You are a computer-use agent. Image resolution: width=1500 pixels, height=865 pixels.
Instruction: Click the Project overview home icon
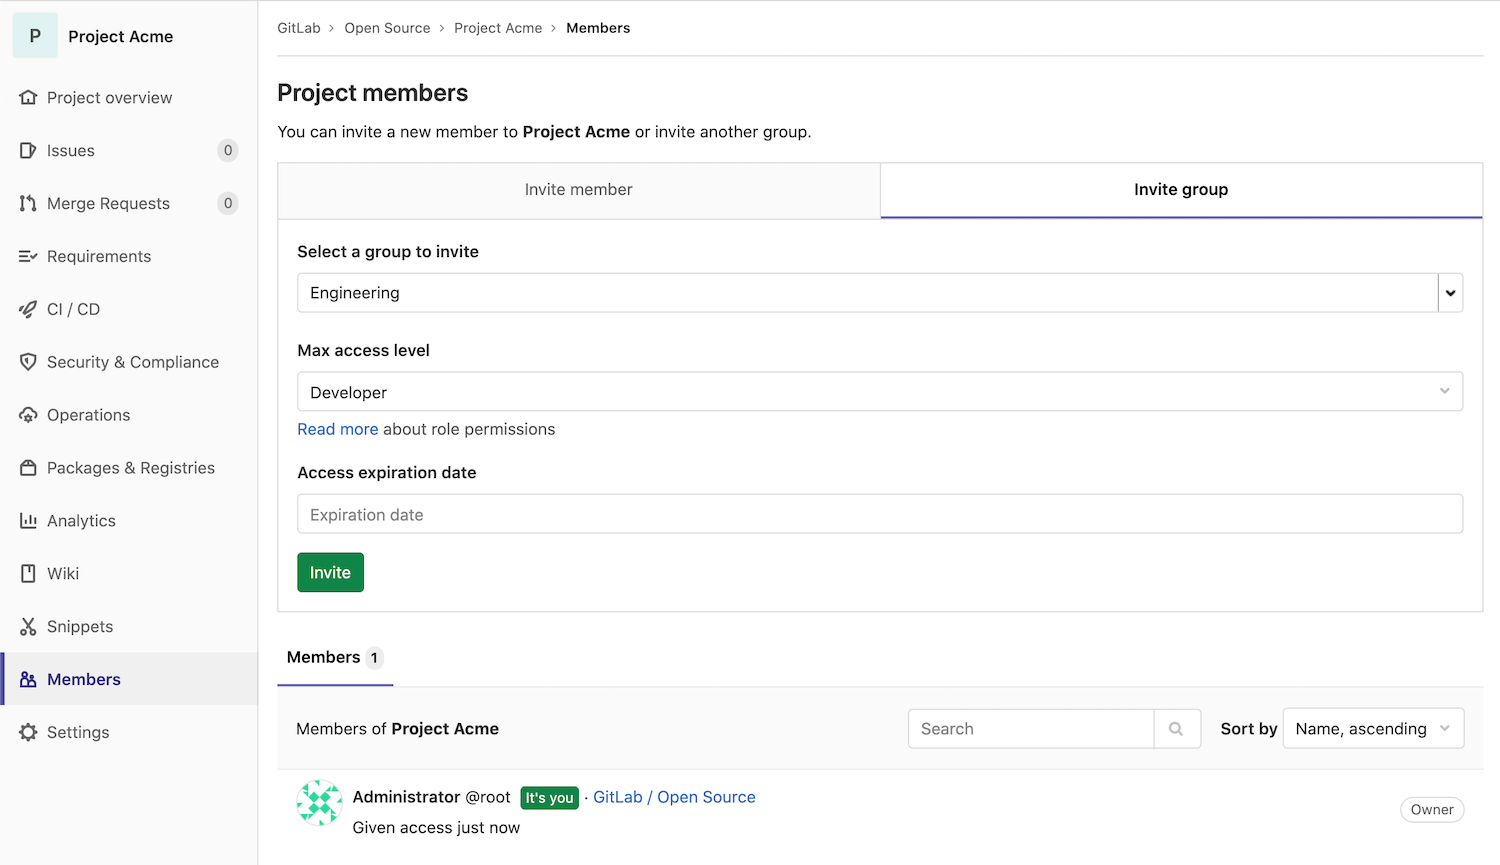(x=28, y=98)
